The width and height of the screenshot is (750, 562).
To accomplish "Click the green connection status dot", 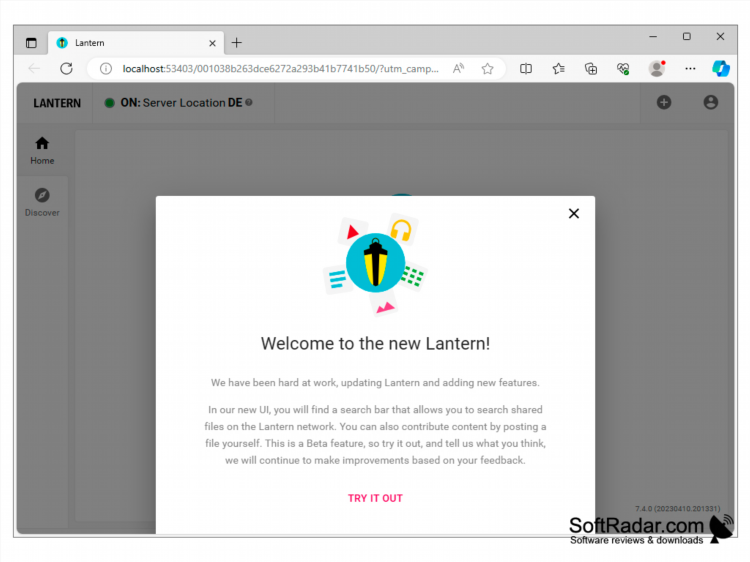I will pyautogui.click(x=110, y=103).
